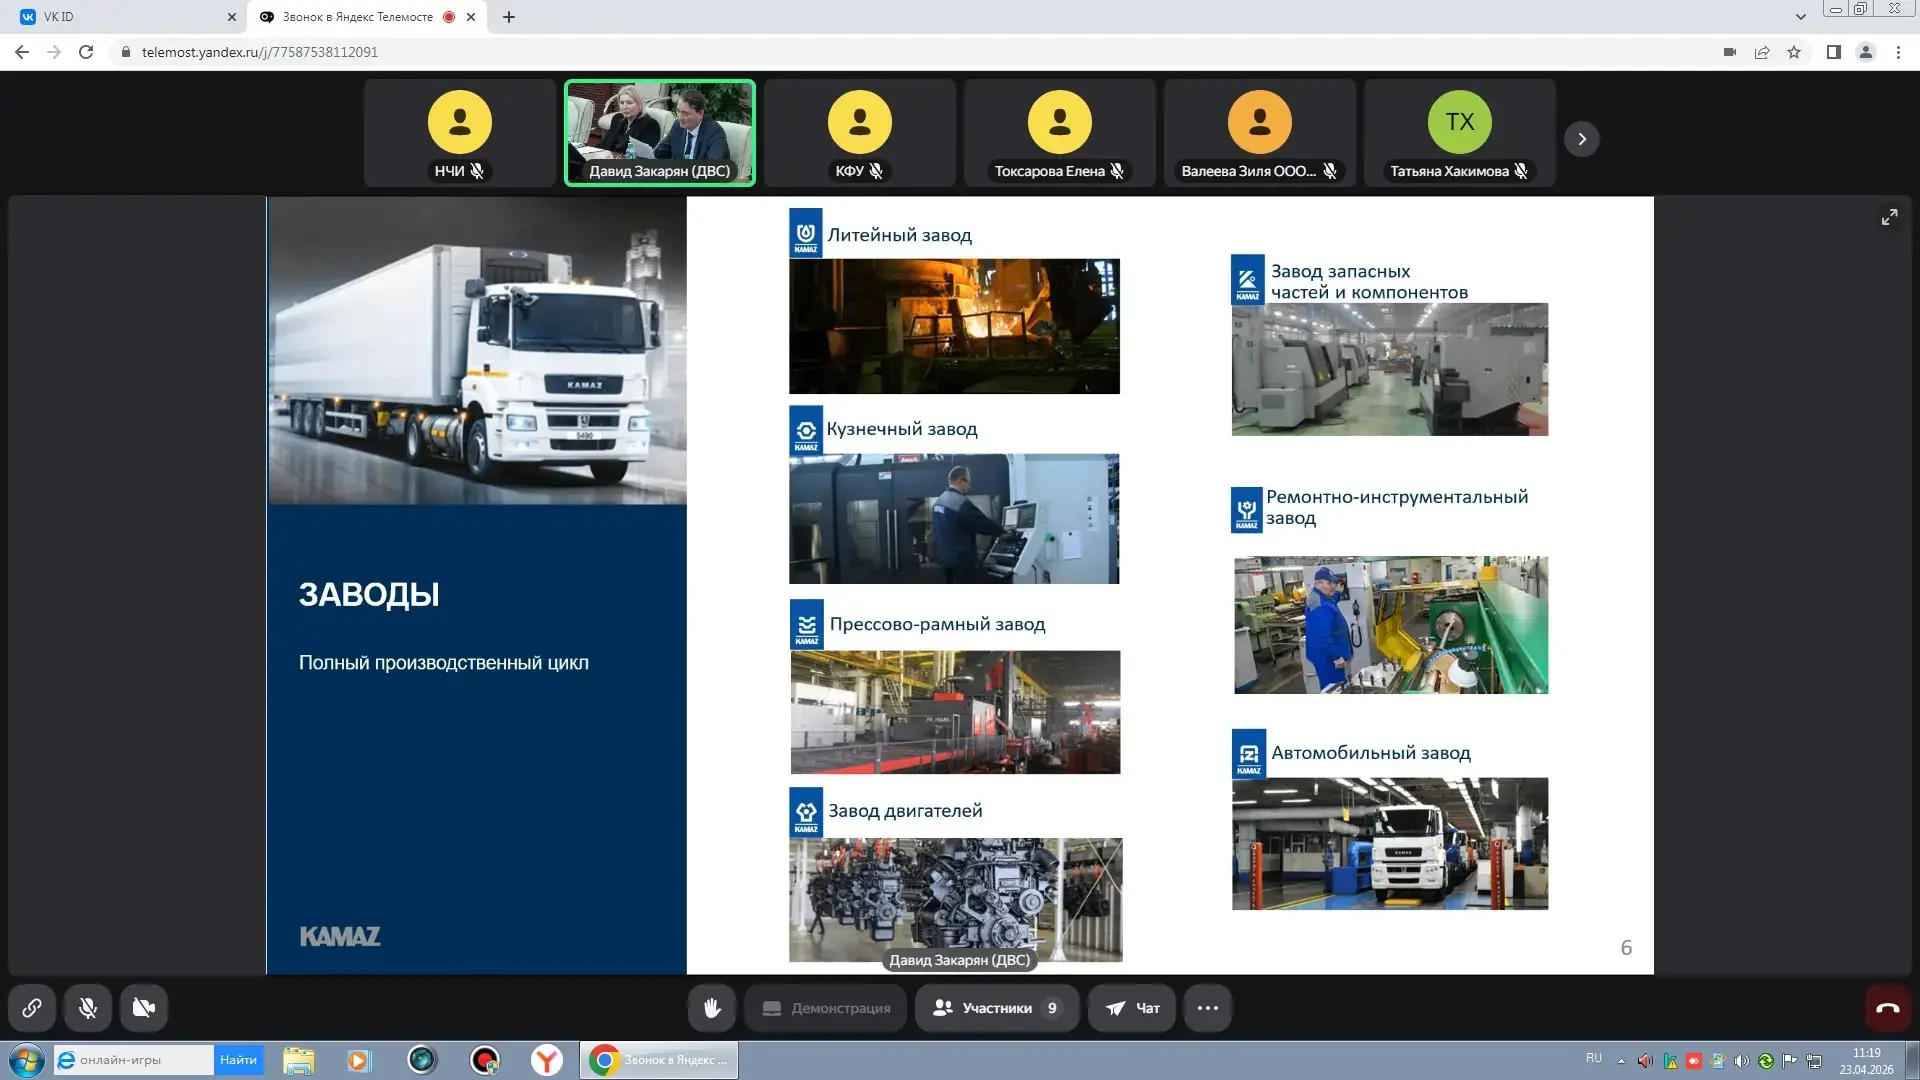Viewport: 1920px width, 1080px height.
Task: Open the camera lens app in taskbar
Action: pos(422,1060)
